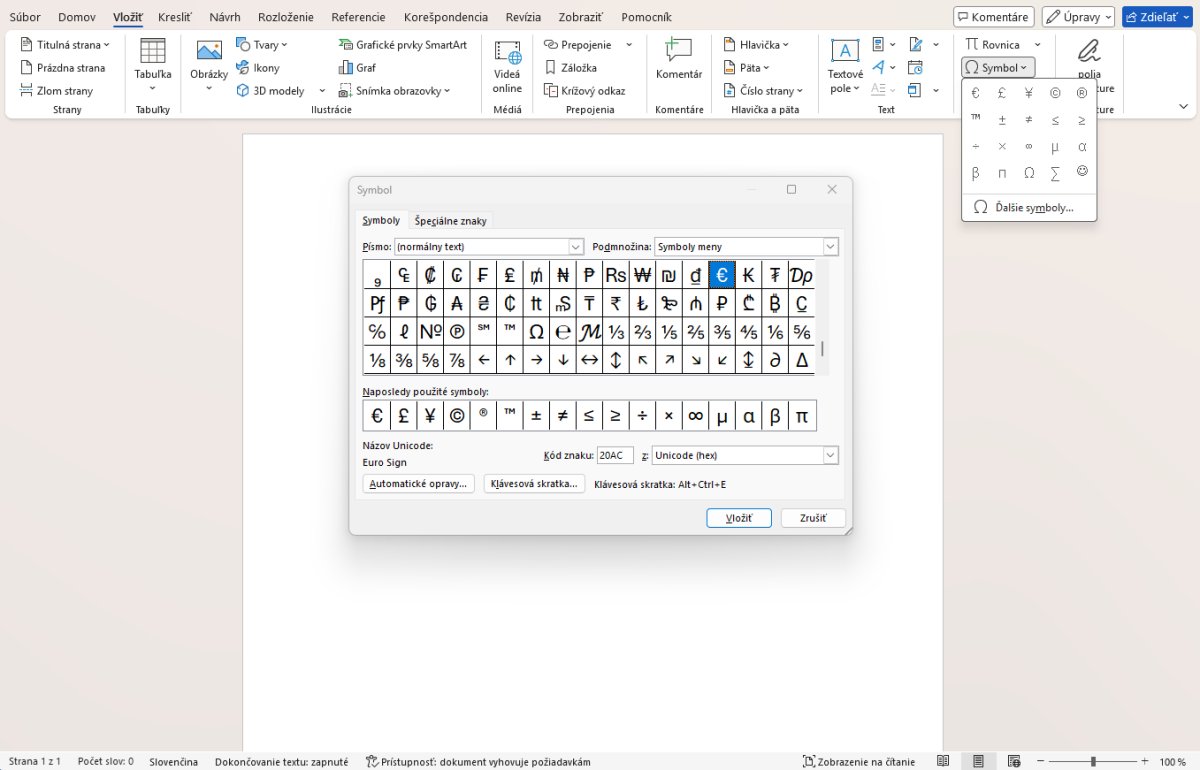The height and width of the screenshot is (770, 1200).
Task: Click the Kód znaku input field
Action: (x=615, y=456)
